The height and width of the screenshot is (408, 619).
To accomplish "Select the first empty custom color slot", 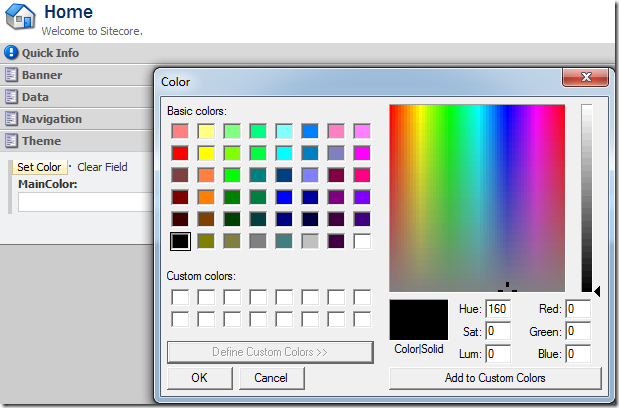I will 180,297.
